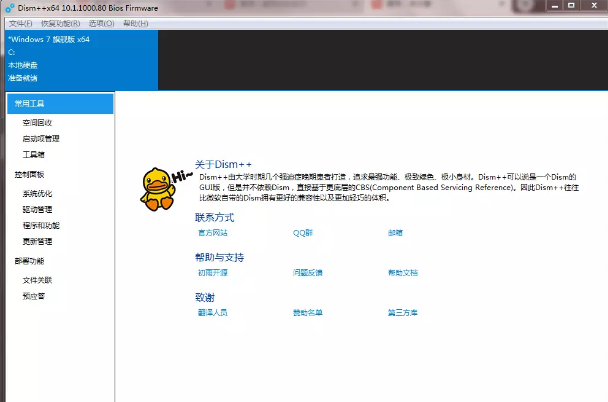View the 翻译人员 credits link
Image resolution: width=608 pixels, height=402 pixels.
[212, 312]
